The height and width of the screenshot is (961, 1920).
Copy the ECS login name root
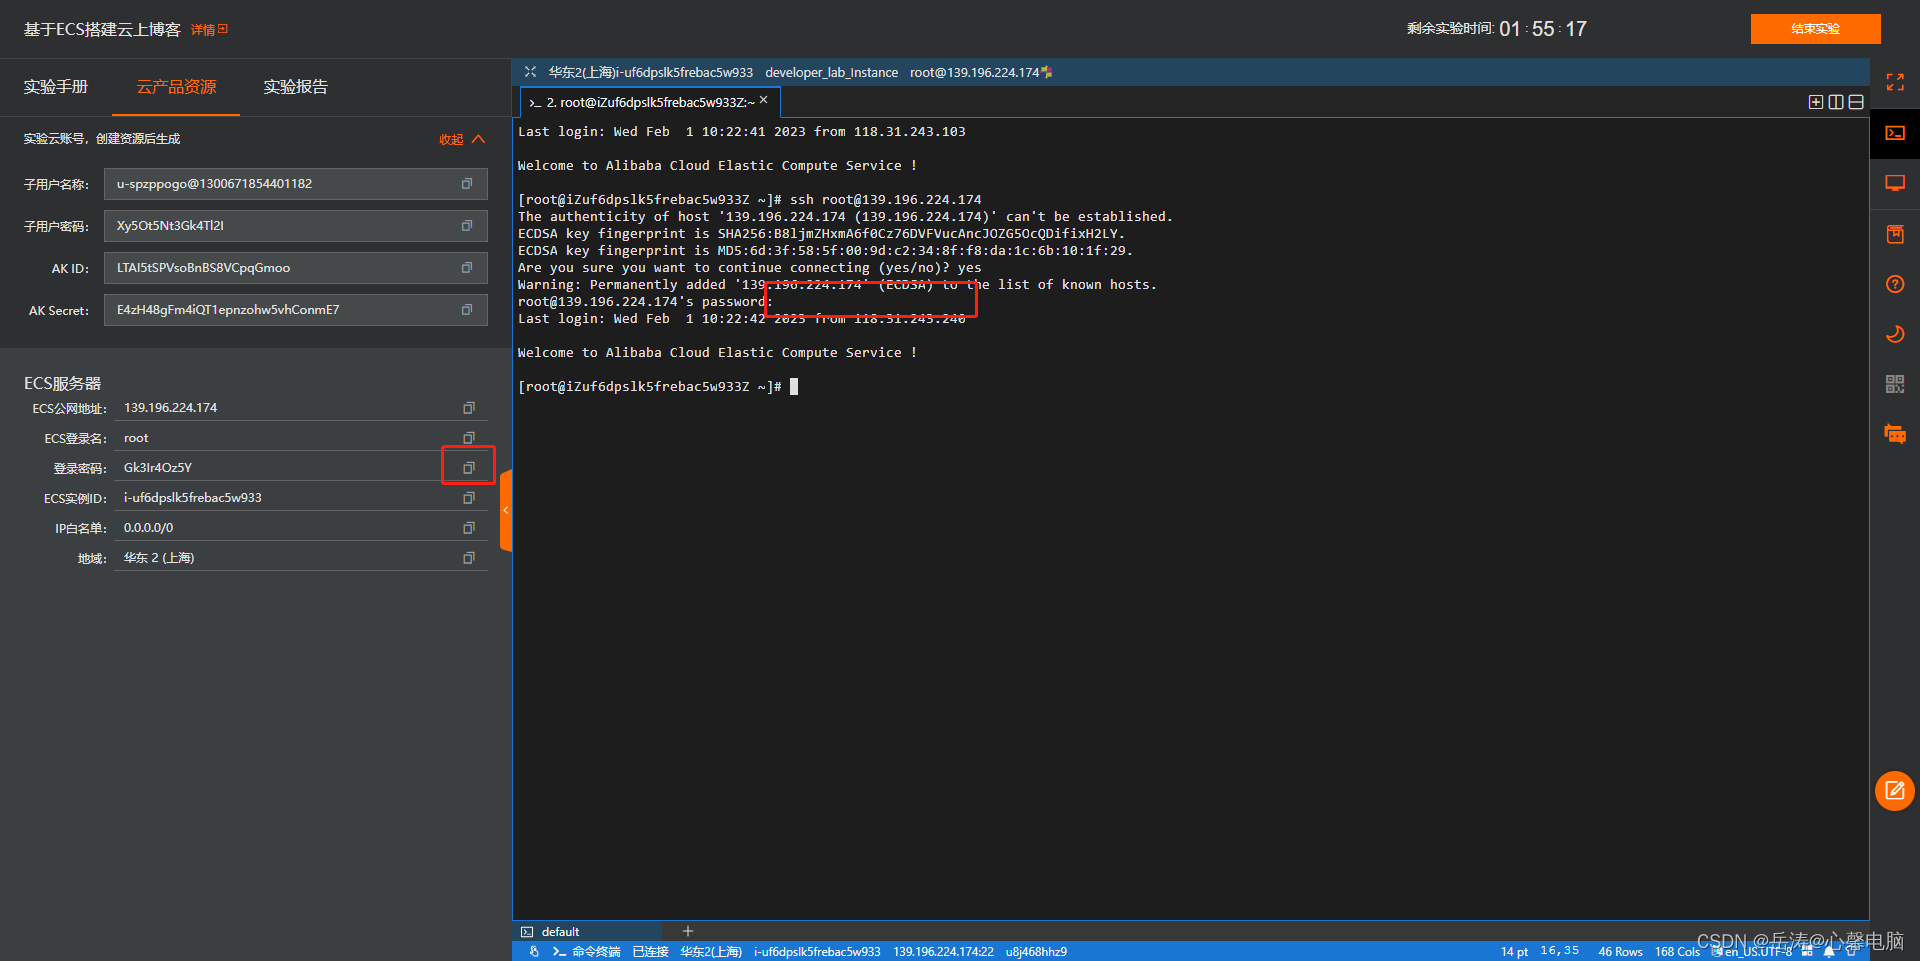469,438
